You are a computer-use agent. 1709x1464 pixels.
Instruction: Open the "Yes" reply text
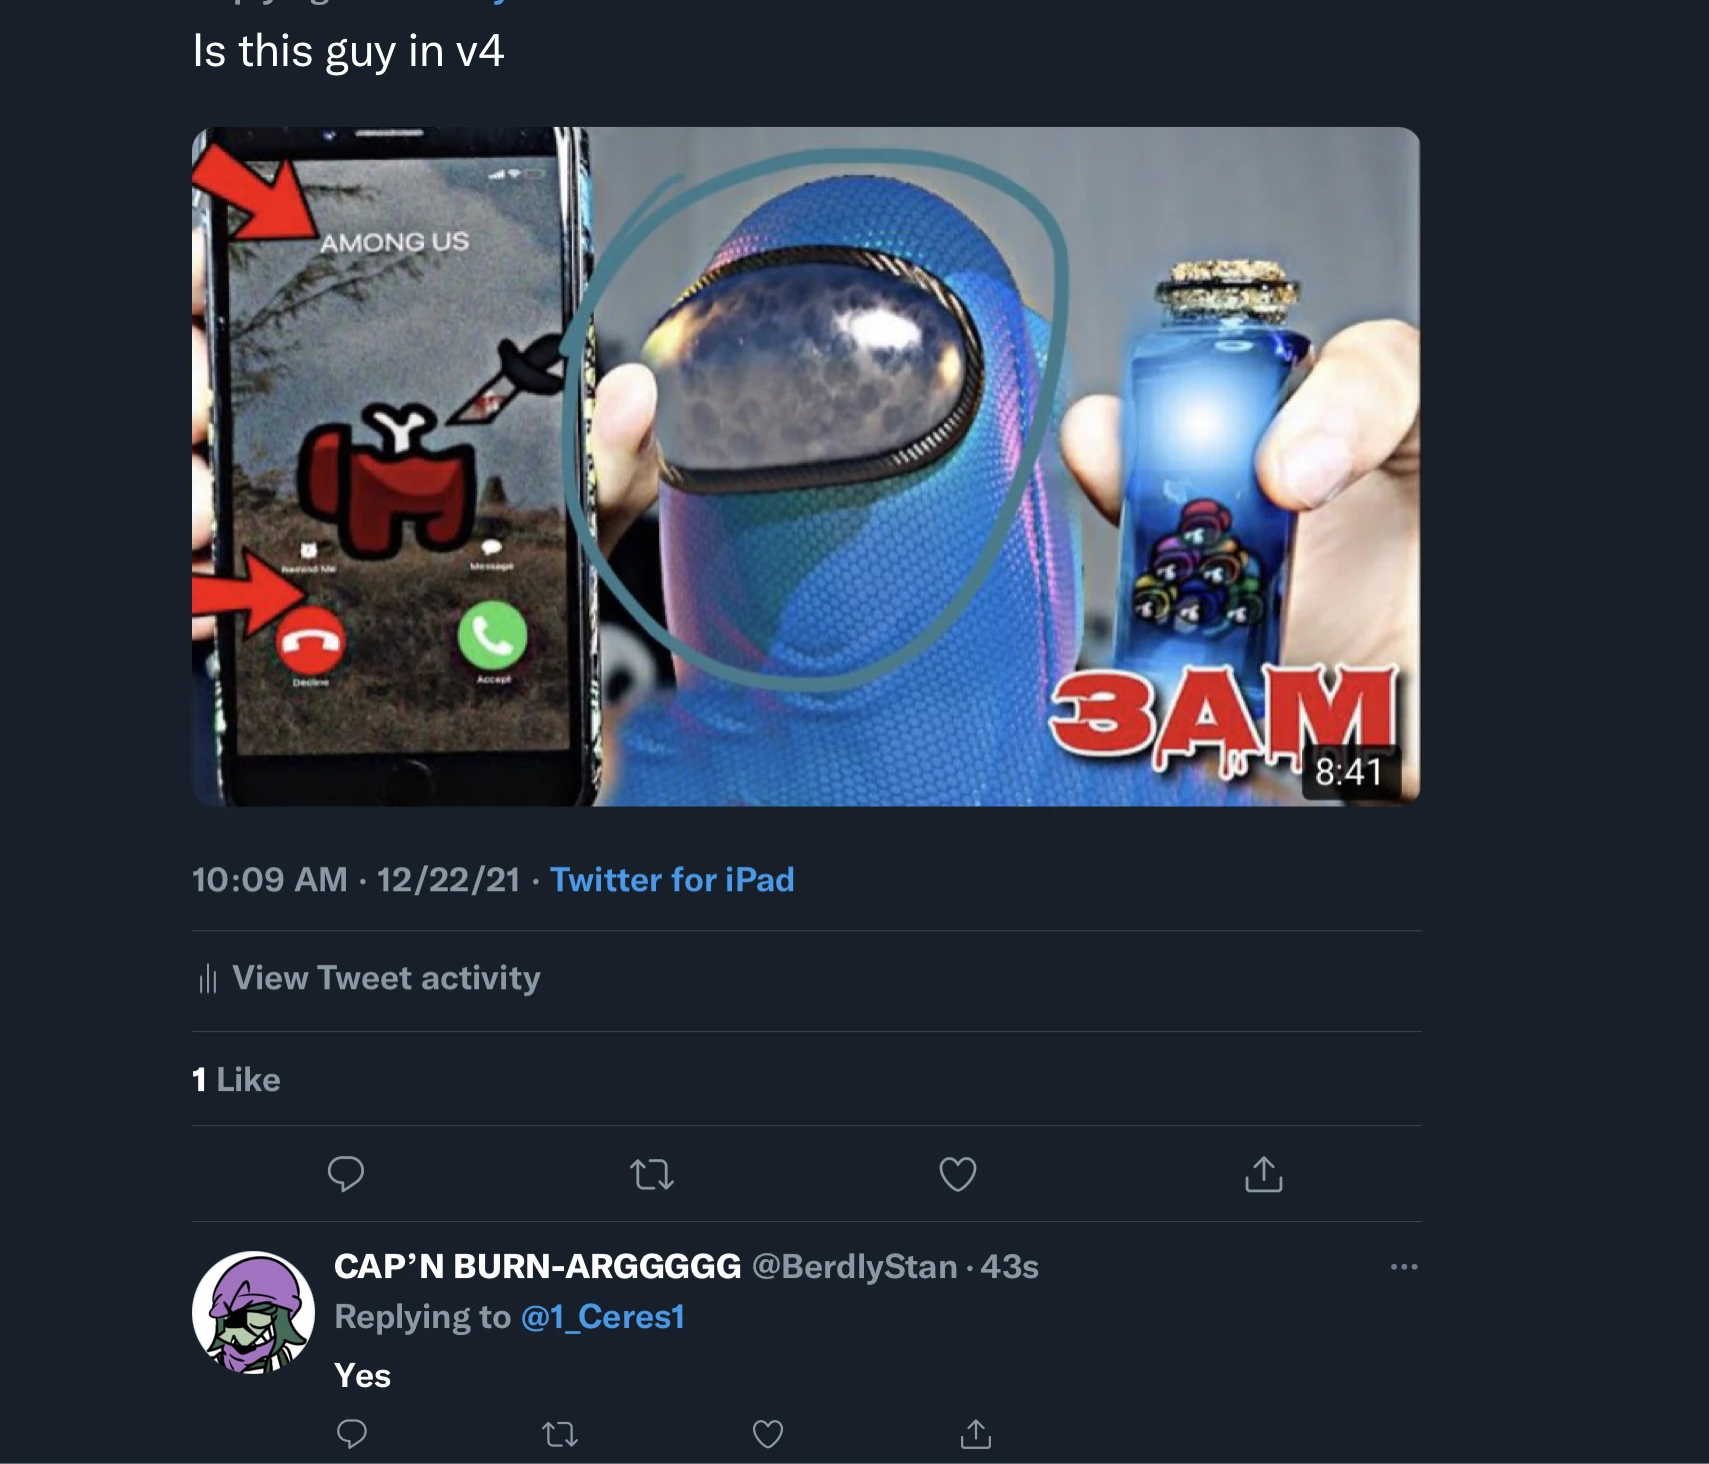(x=362, y=1376)
